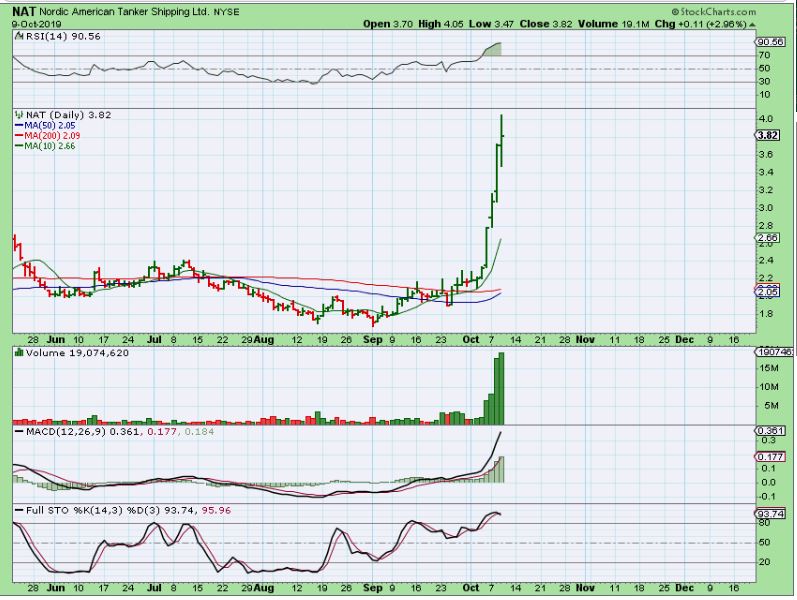Click the NYSE exchange label
Screen dimensions: 797x600
[x=226, y=12]
